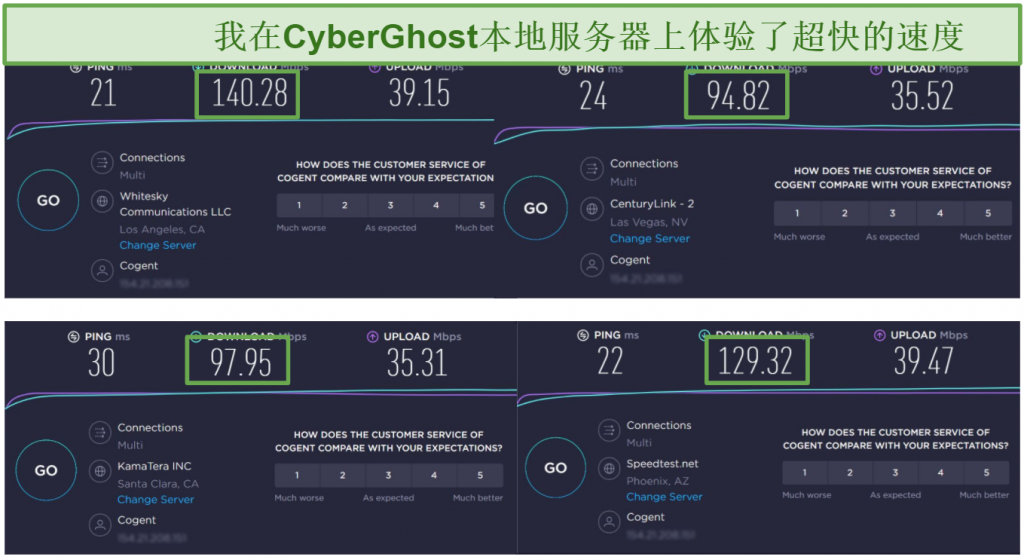Image resolution: width=1024 pixels, height=560 pixels.
Task: Rate 1 in Phoenix panel survey
Action: 805,473
